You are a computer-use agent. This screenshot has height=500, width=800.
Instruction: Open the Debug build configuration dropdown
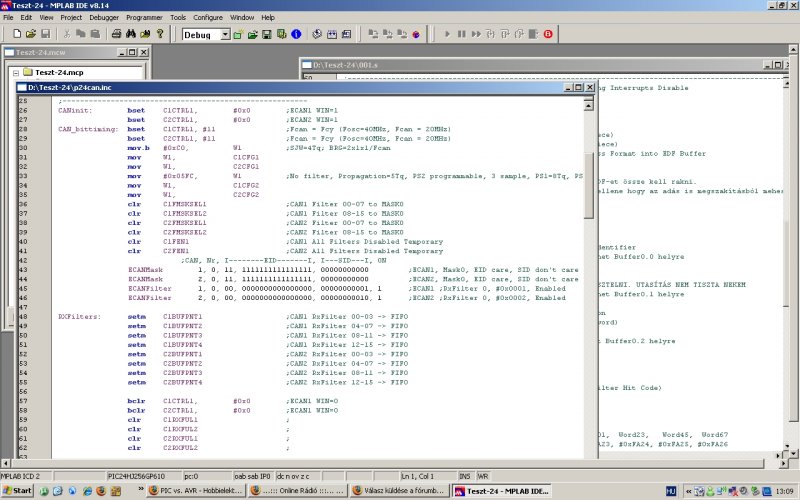click(225, 35)
